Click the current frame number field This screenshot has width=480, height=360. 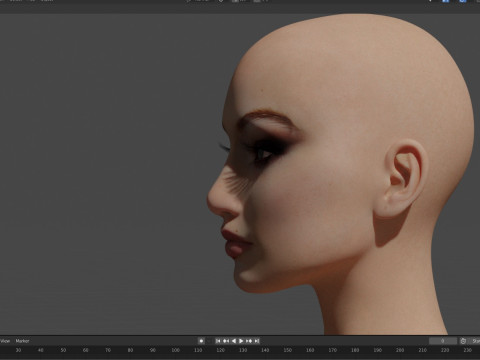tap(443, 341)
